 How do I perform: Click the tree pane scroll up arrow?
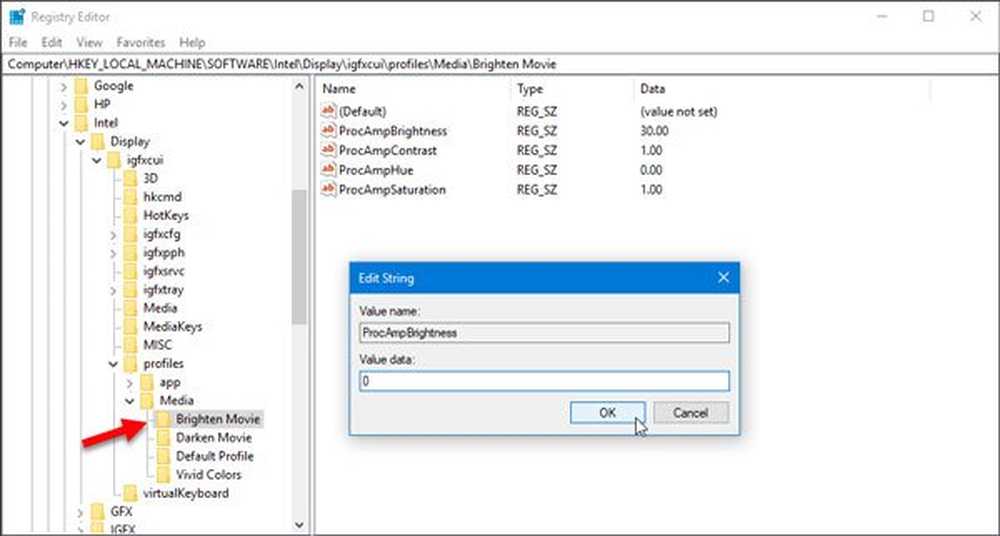point(300,86)
